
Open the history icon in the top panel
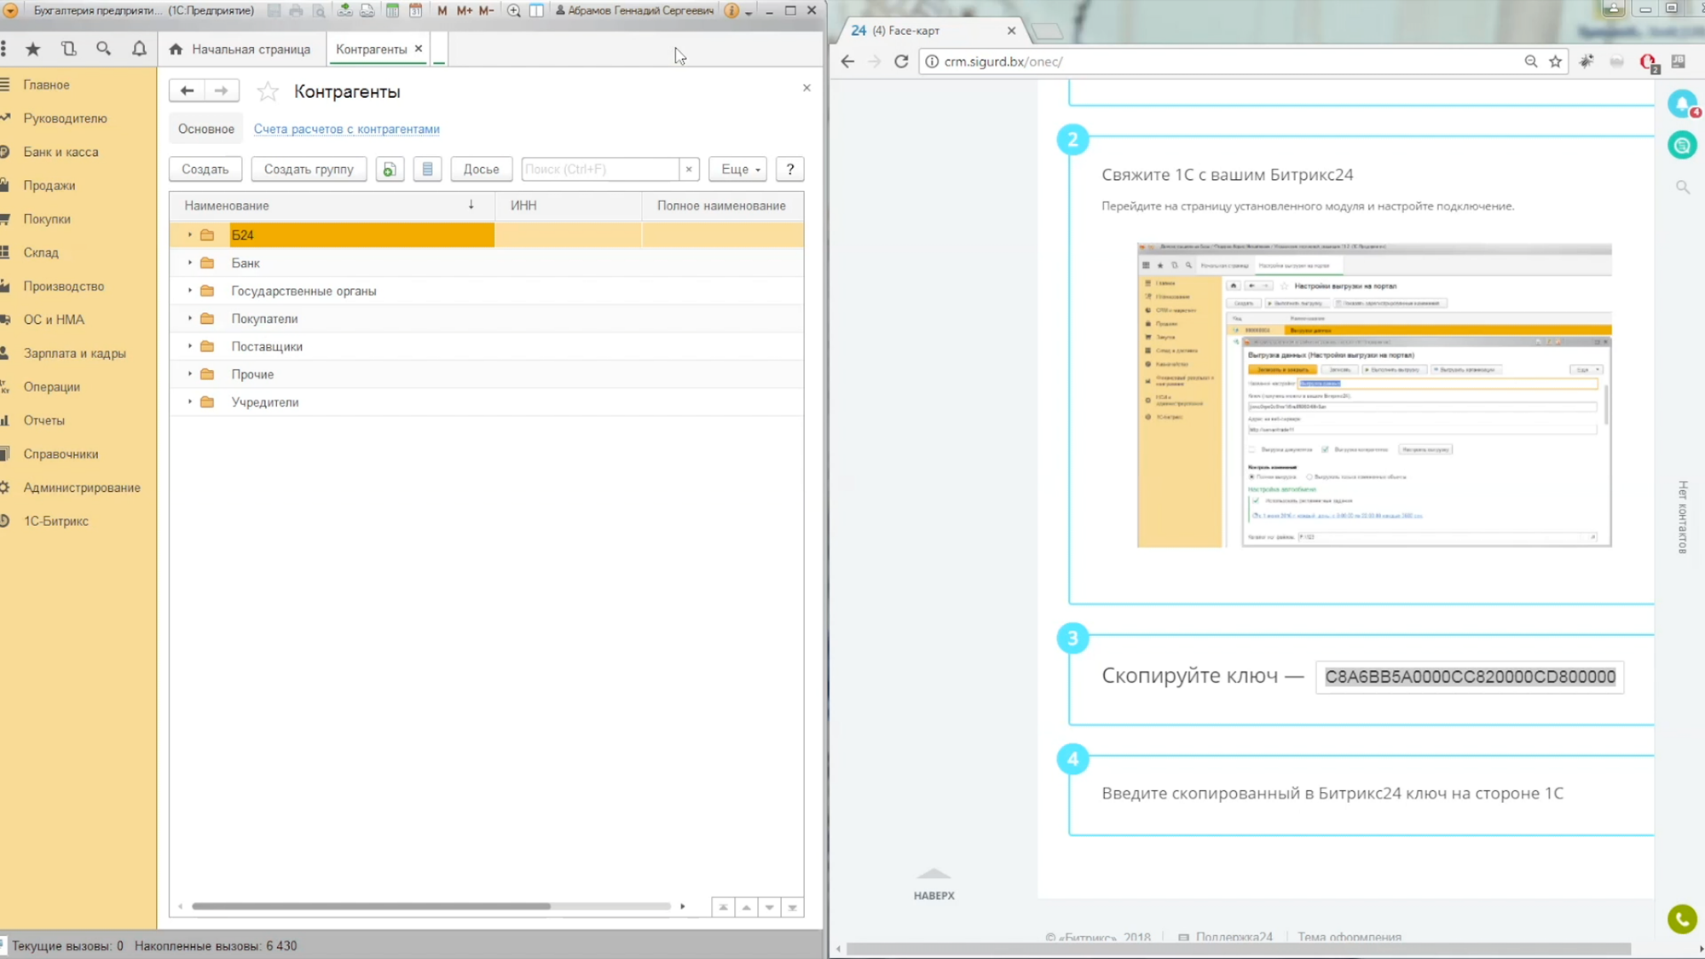click(68, 49)
